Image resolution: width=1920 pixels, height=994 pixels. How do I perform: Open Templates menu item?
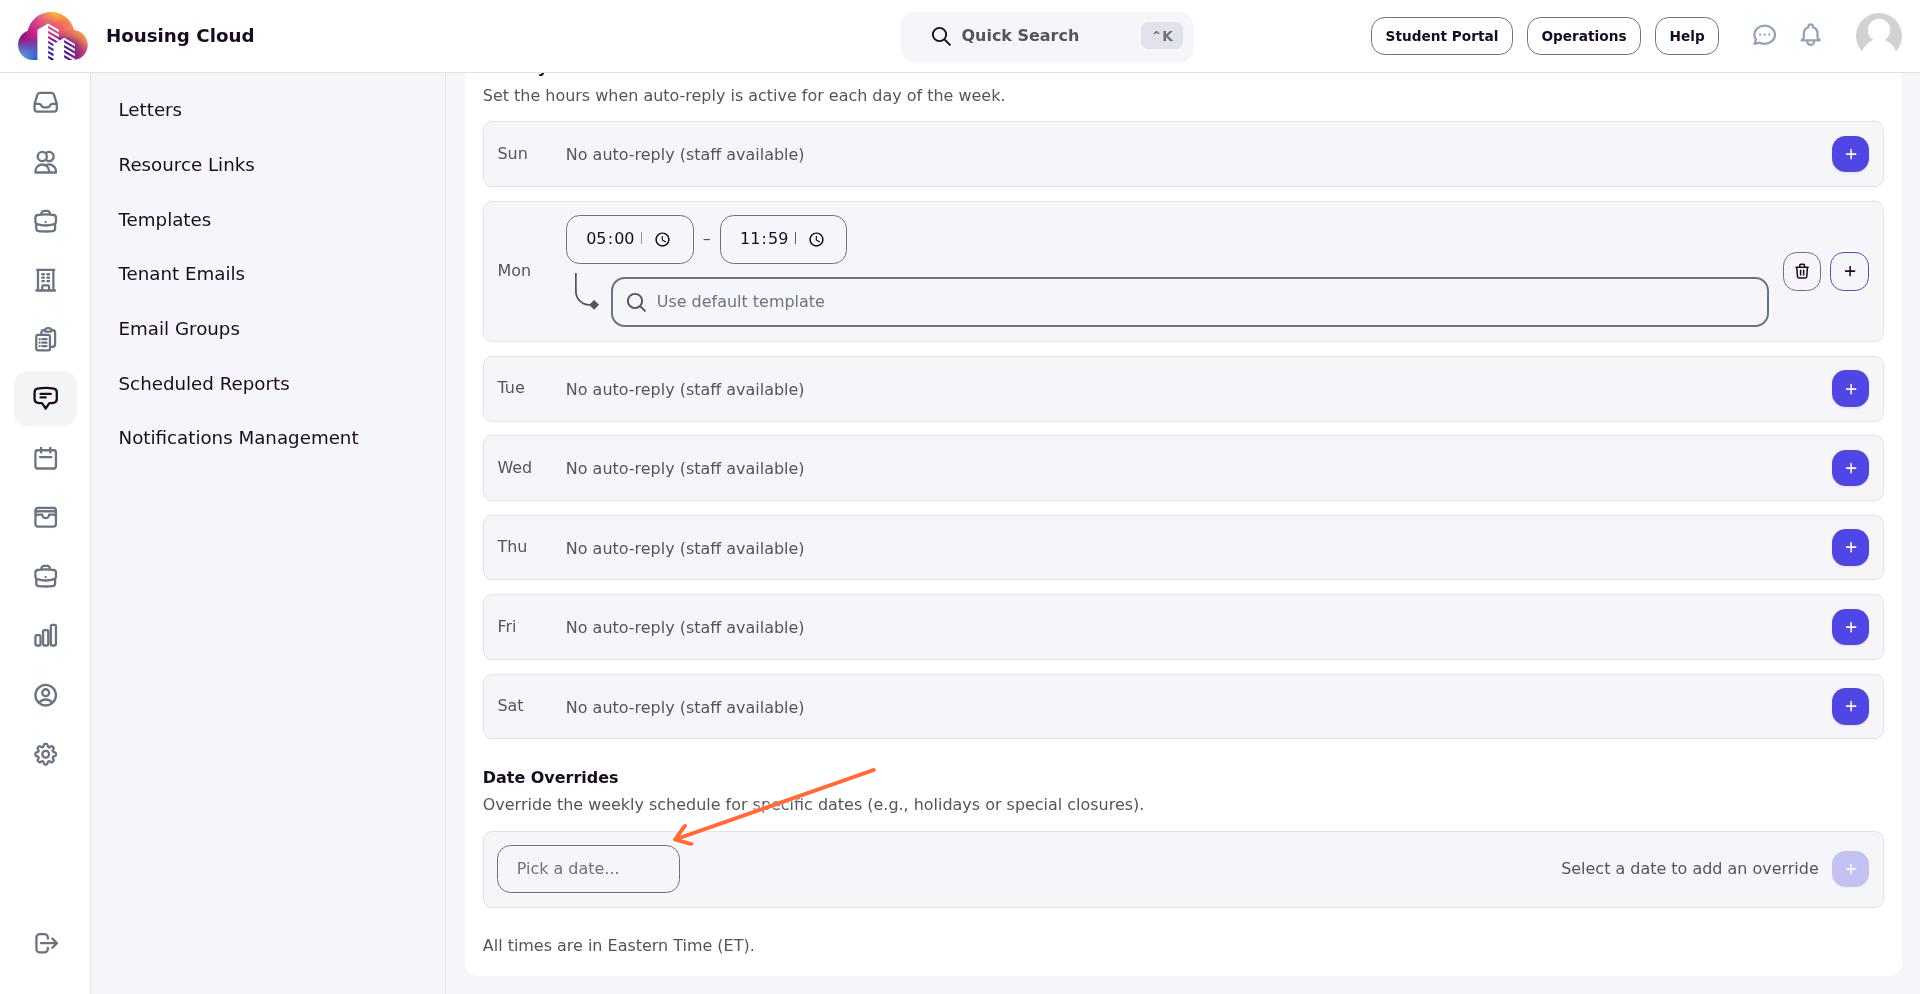pyautogui.click(x=165, y=220)
